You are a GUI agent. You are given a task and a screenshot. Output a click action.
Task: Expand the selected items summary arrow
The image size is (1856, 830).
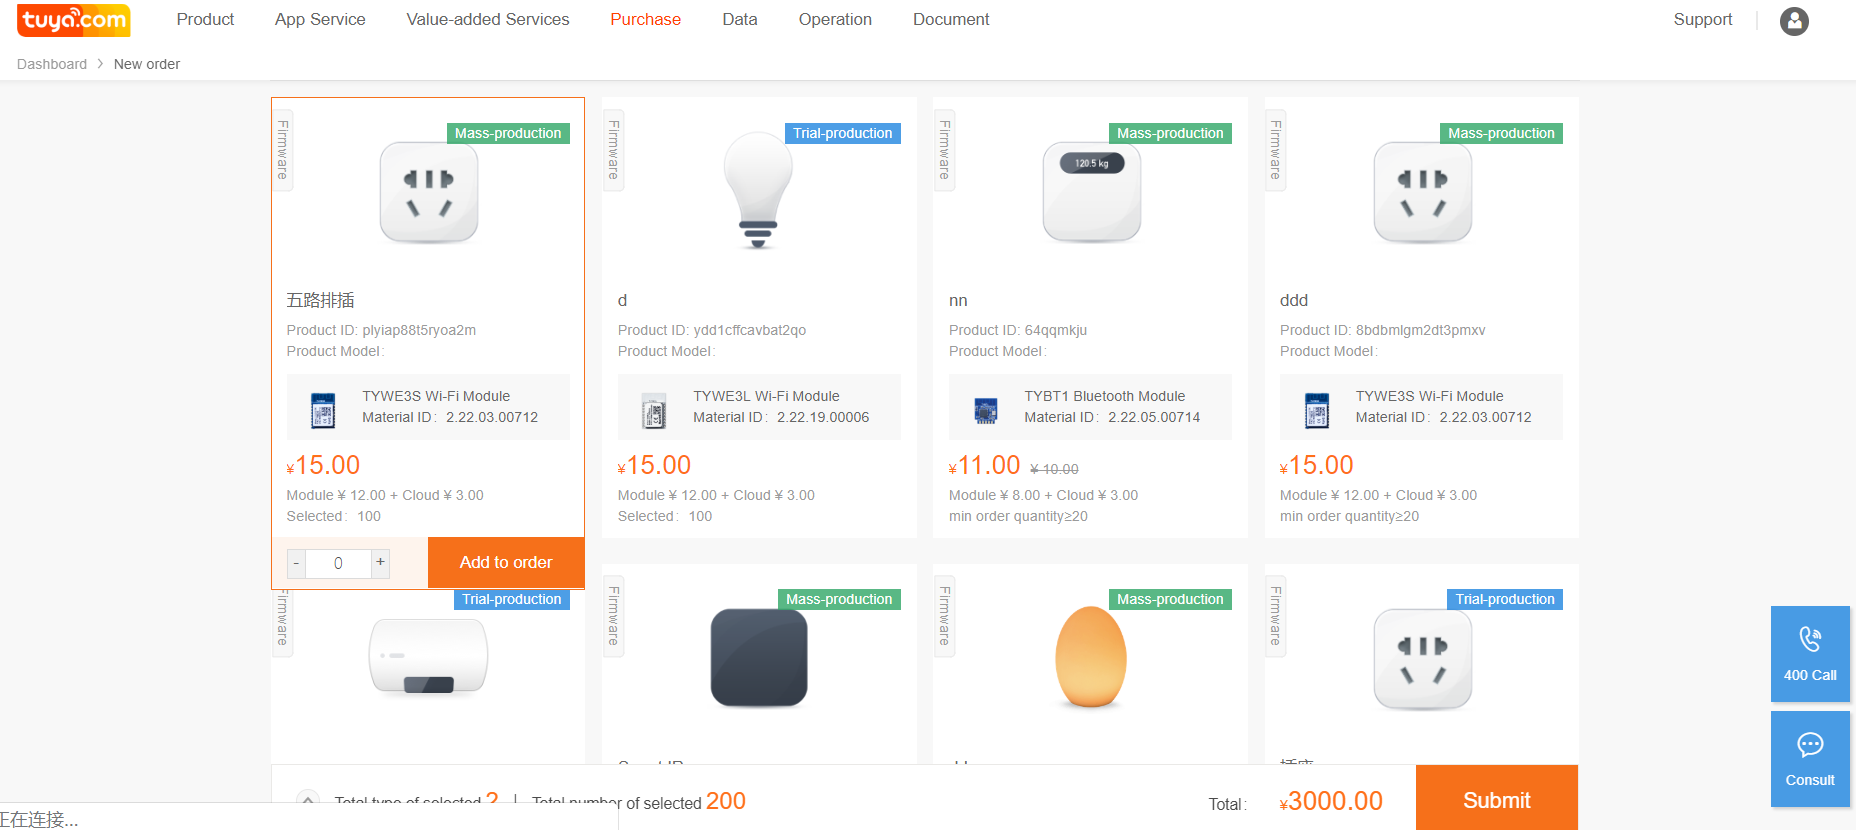(x=308, y=800)
